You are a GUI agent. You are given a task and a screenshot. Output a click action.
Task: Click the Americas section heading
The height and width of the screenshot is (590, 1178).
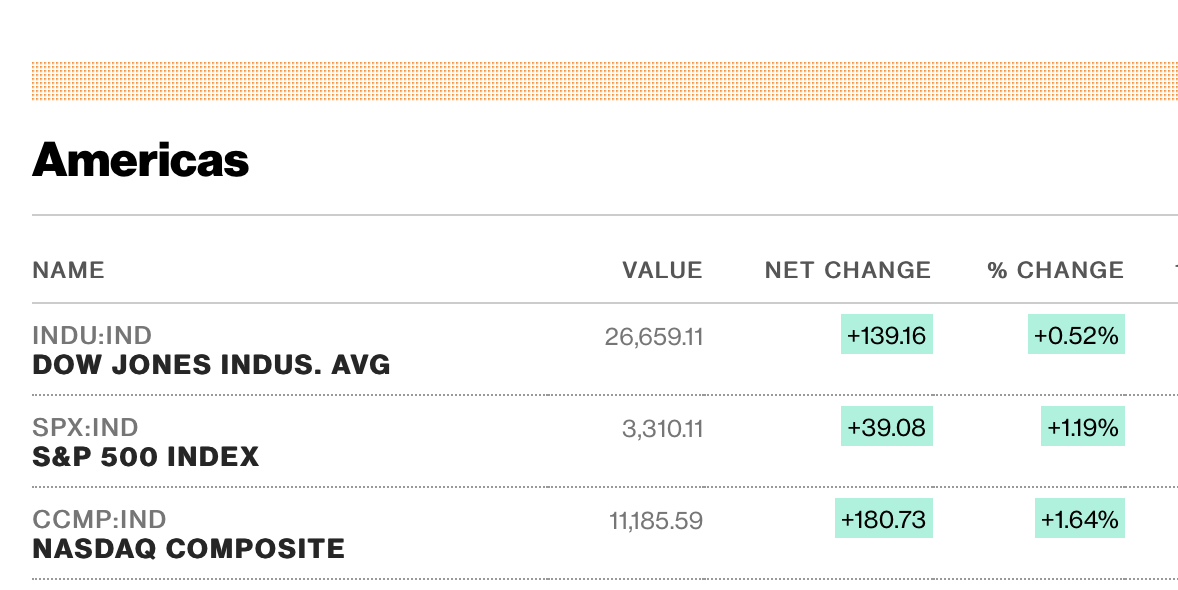pos(140,159)
